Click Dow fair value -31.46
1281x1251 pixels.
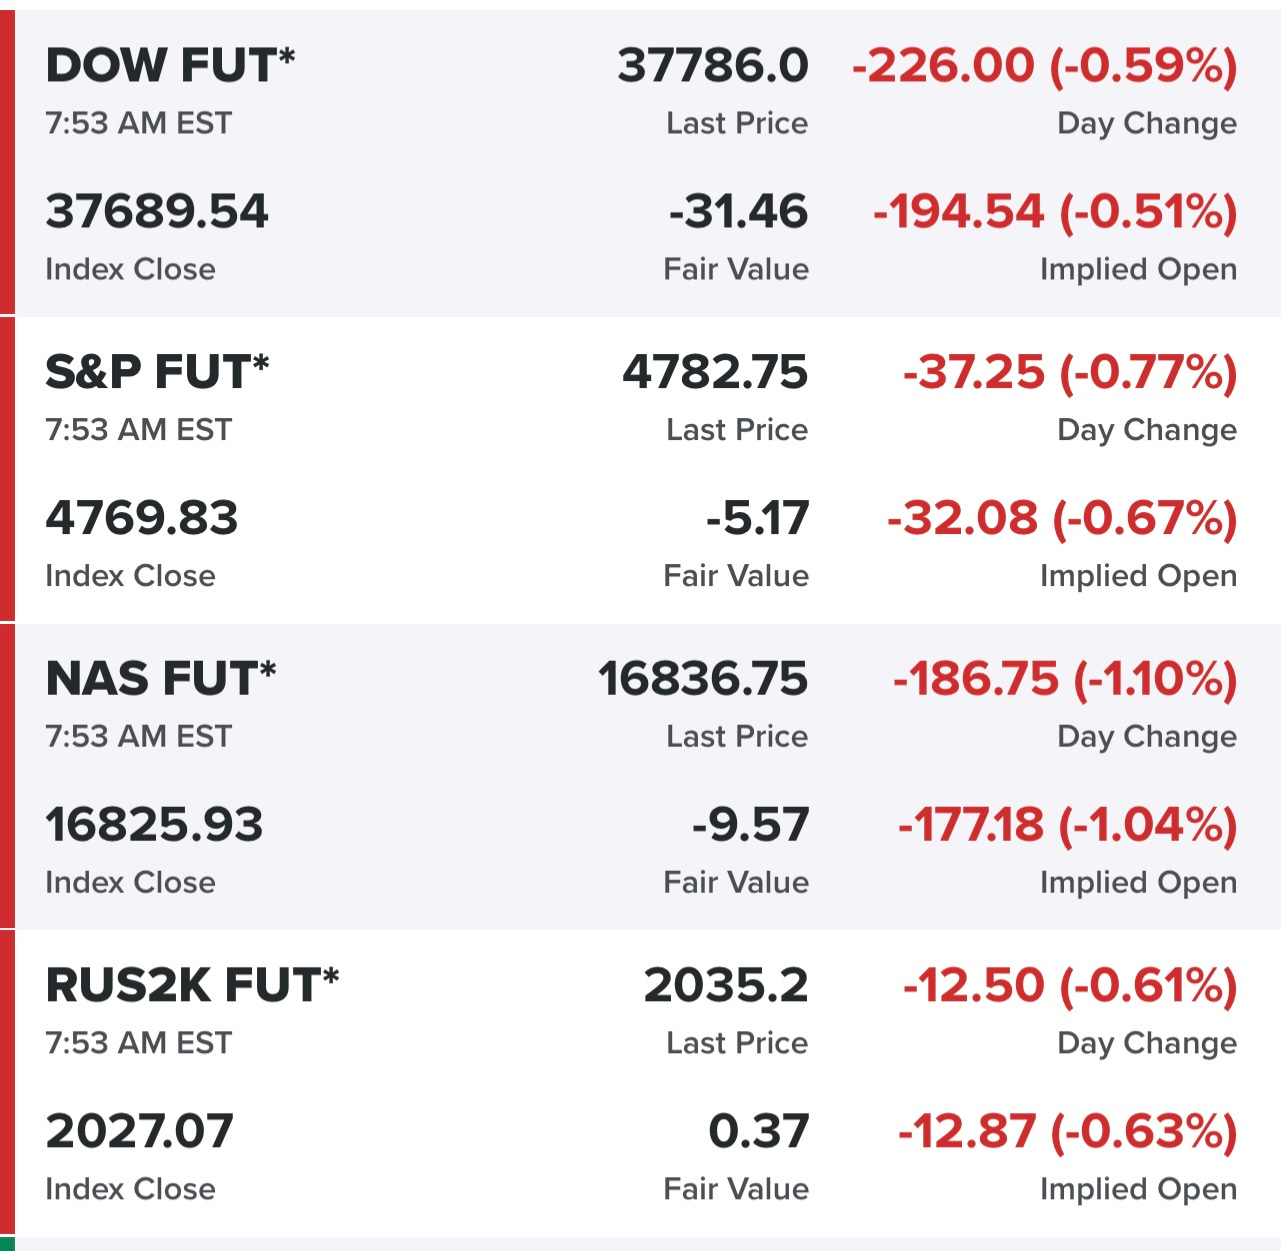(738, 212)
